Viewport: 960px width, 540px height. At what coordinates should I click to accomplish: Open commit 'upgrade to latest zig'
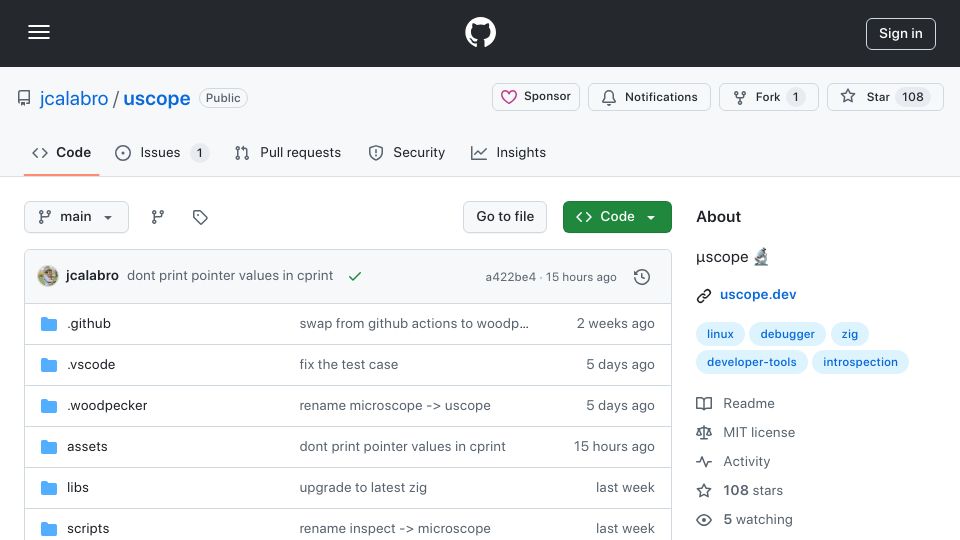363,487
